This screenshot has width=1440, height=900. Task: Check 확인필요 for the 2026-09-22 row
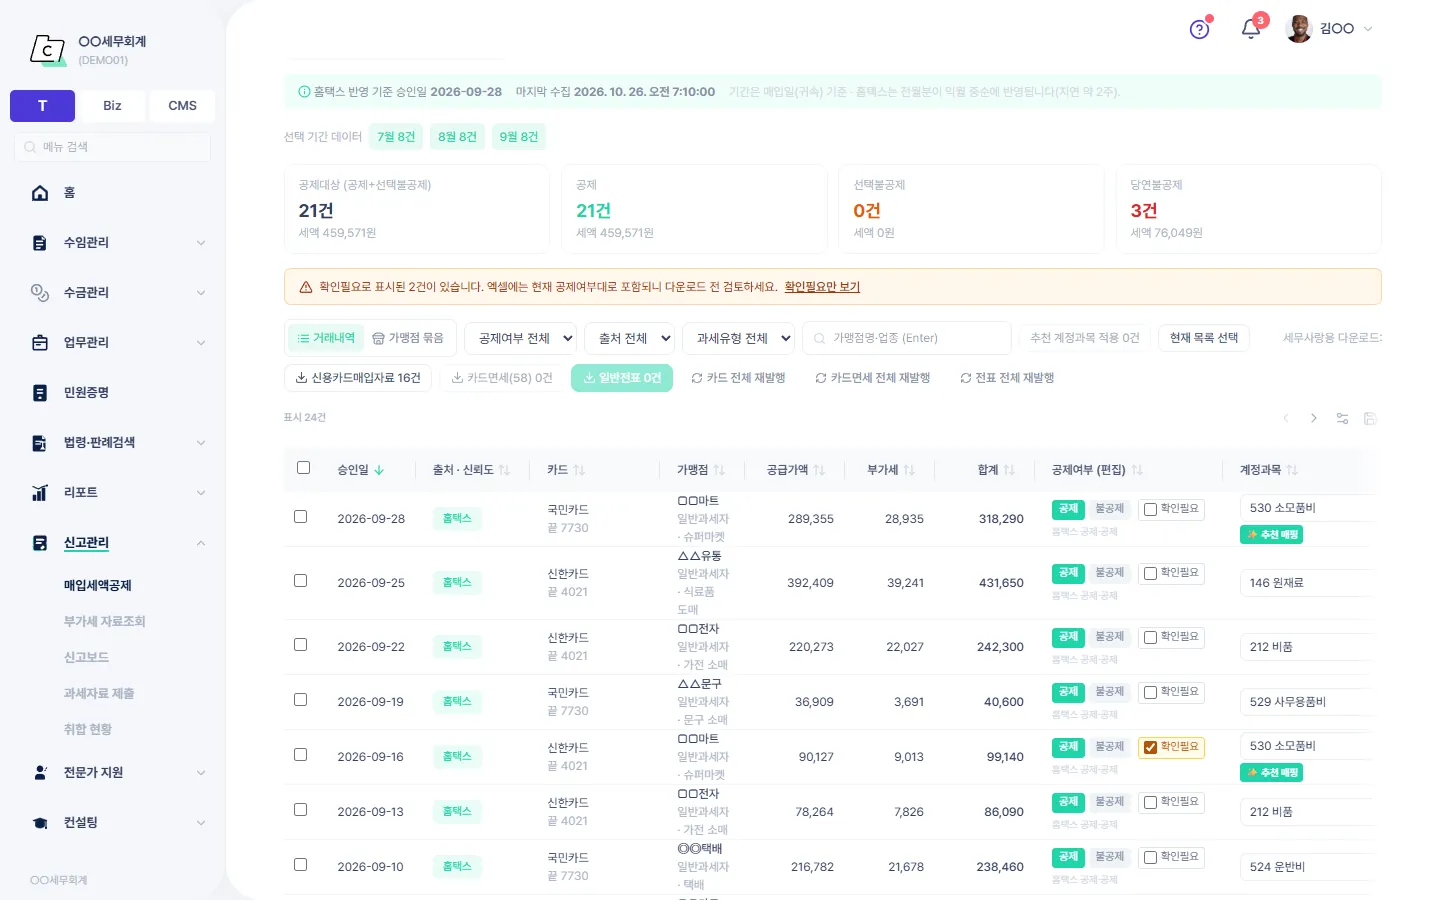coord(1150,638)
